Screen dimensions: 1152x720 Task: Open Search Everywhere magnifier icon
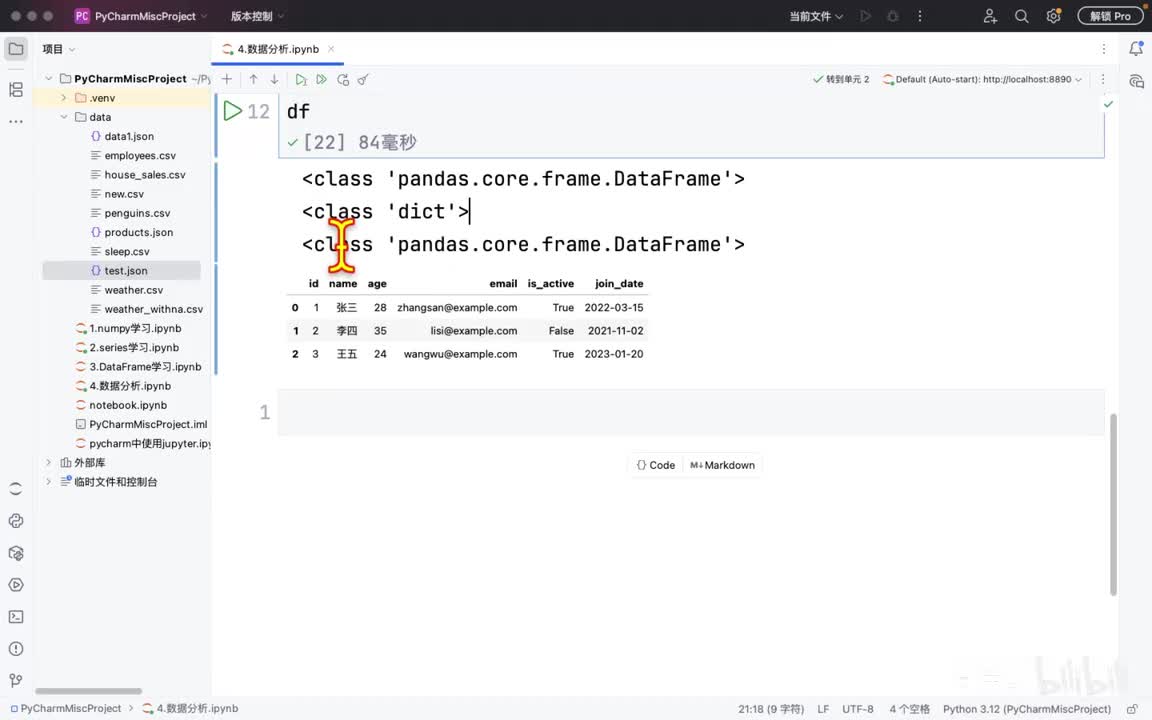coord(1021,16)
